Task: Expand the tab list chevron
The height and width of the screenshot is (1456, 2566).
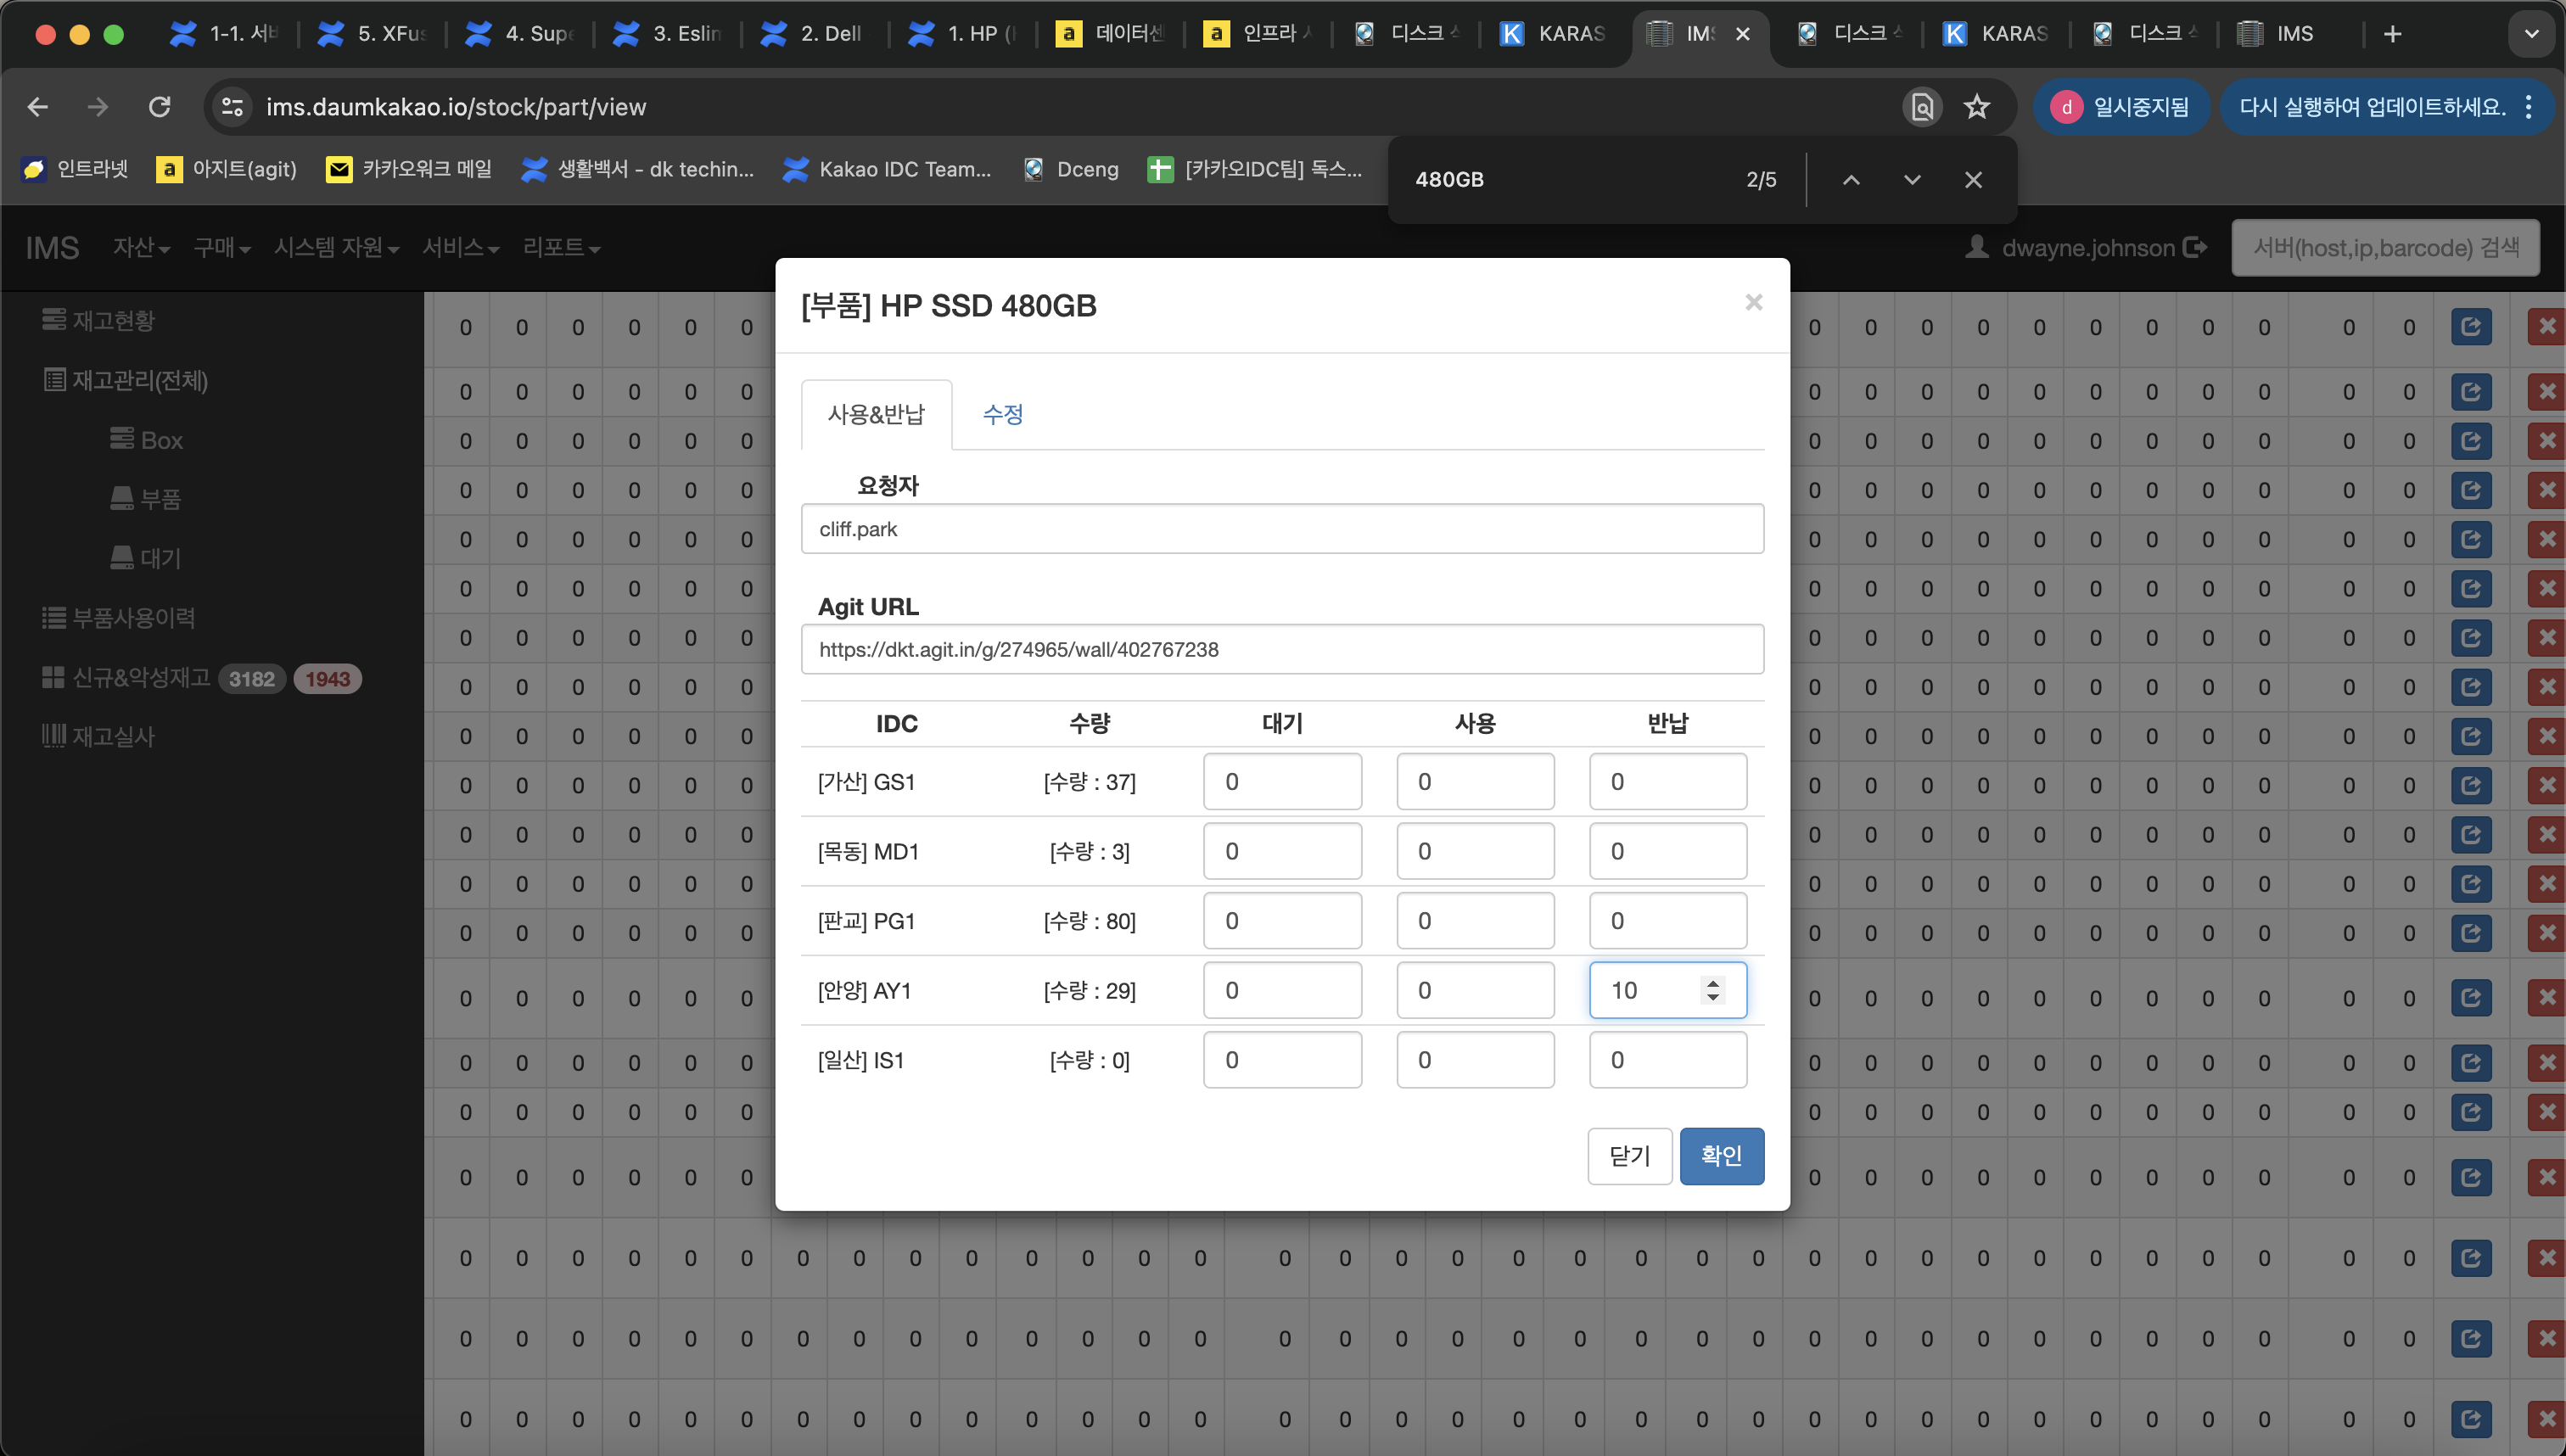Action: coord(2531,34)
